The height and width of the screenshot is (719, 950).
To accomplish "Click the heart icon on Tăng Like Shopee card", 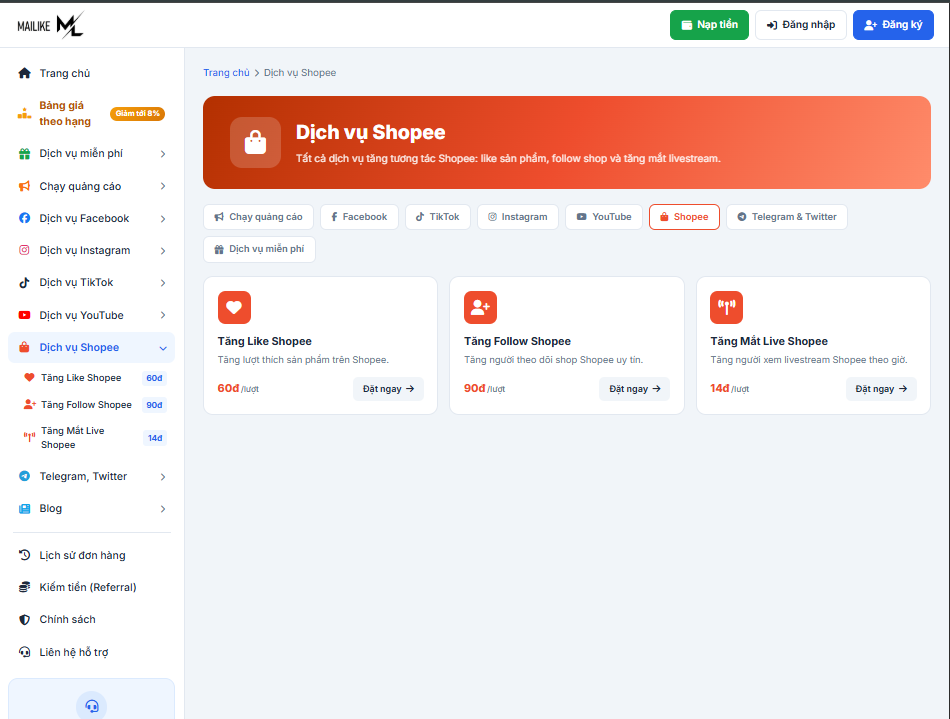I will click(x=234, y=308).
